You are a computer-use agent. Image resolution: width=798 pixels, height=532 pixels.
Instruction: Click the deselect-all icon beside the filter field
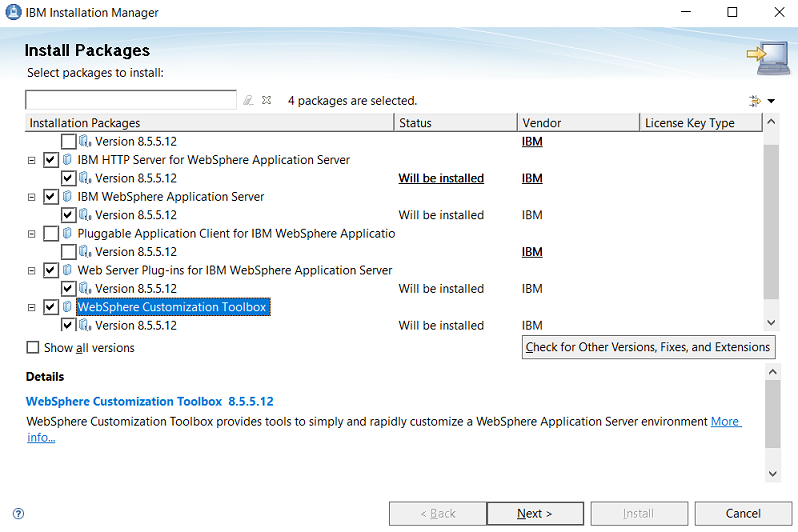tap(267, 100)
